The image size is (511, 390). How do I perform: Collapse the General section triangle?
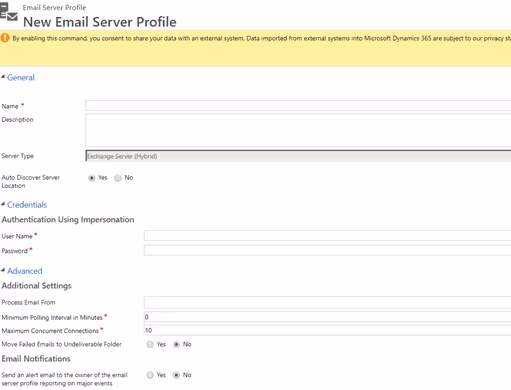click(x=3, y=77)
